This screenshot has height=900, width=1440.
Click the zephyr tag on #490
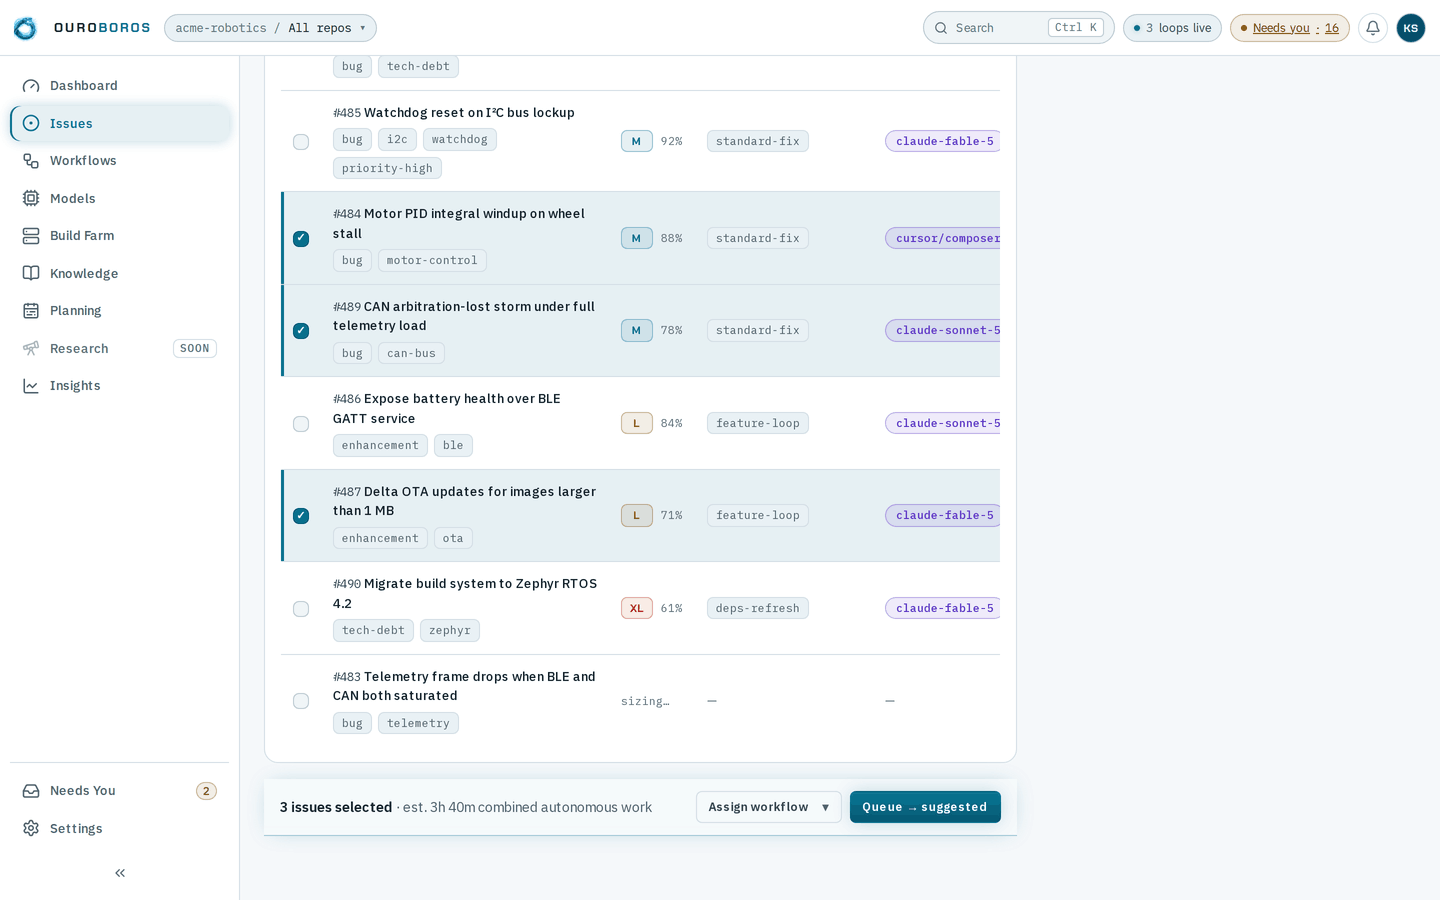click(x=450, y=630)
